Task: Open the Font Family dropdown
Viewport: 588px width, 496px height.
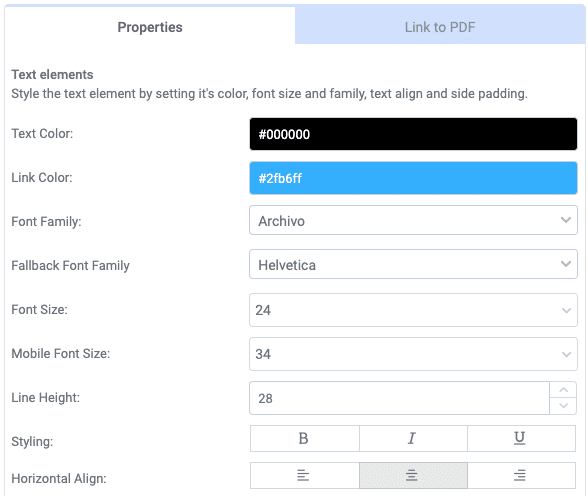Action: click(413, 220)
